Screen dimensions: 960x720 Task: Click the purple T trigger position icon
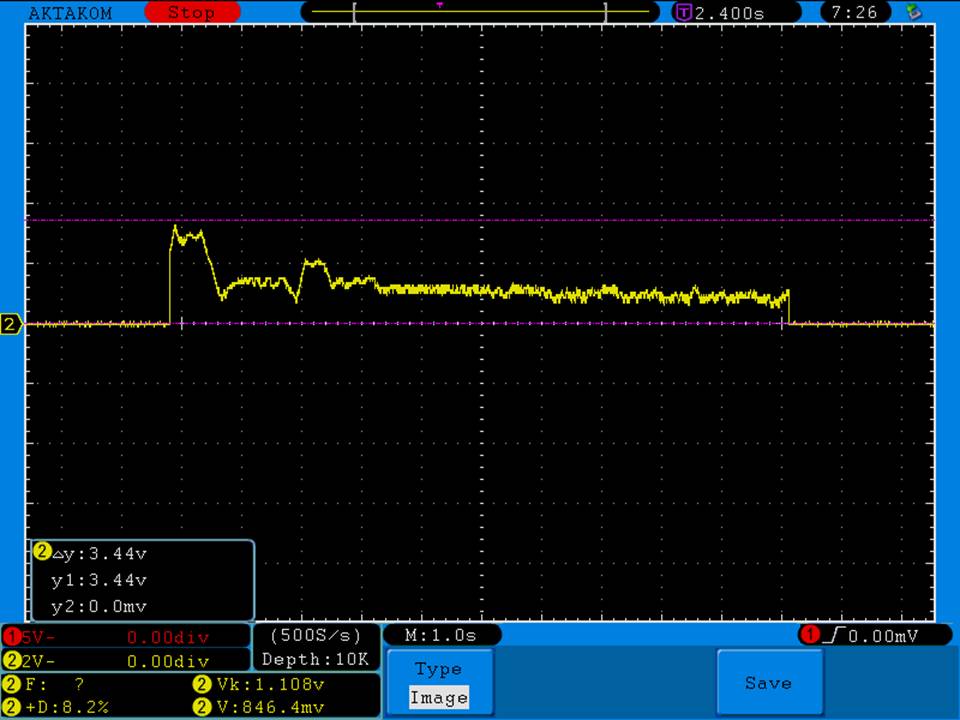pos(684,13)
